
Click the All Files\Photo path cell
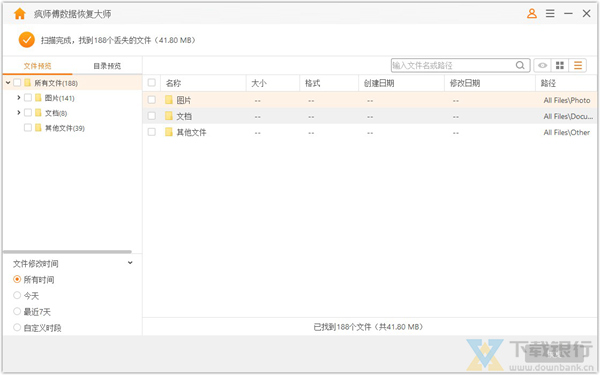[567, 100]
